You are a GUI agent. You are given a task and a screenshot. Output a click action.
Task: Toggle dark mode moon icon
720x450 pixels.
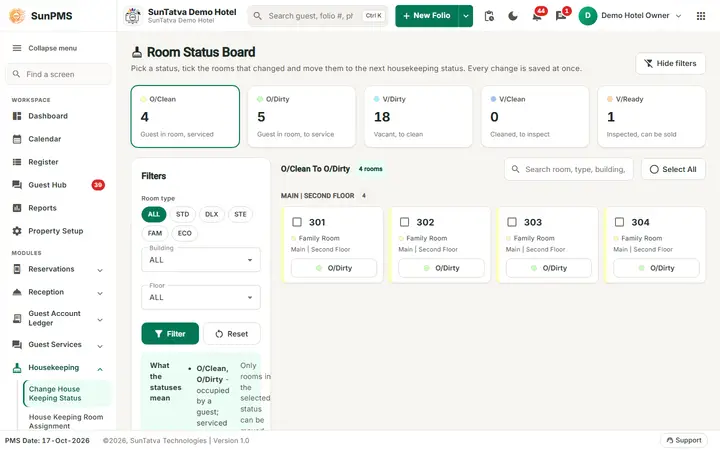513,16
